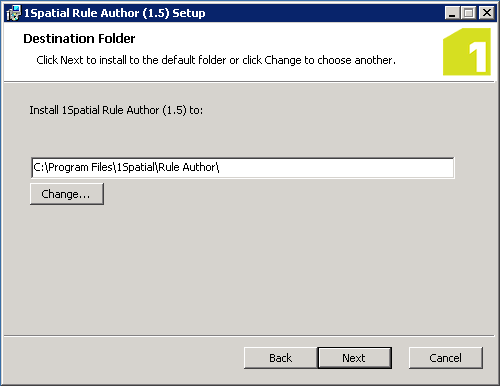Viewport: 500px width, 386px height.
Task: Close the Setup window with the X
Action: 487,13
